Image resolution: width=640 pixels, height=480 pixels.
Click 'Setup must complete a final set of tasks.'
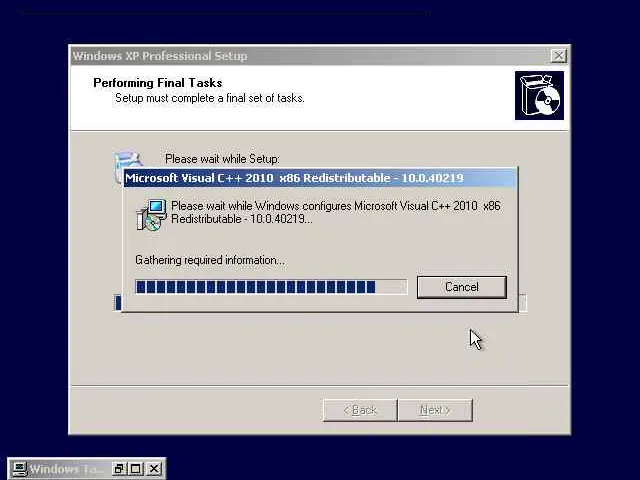click(210, 98)
